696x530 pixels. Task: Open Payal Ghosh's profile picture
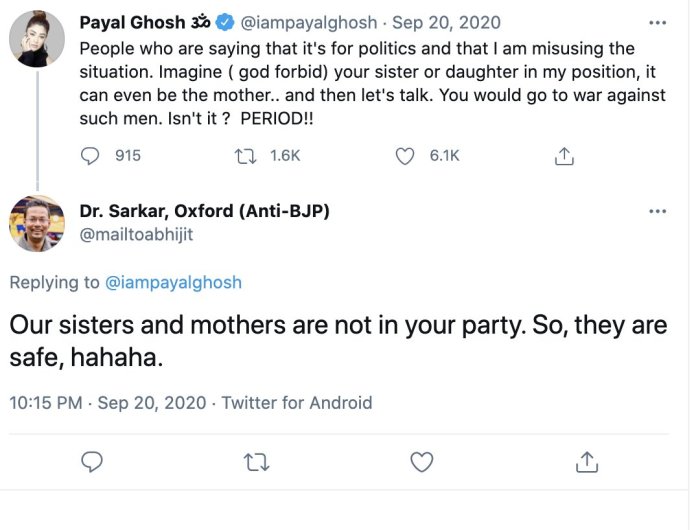pyautogui.click(x=37, y=46)
